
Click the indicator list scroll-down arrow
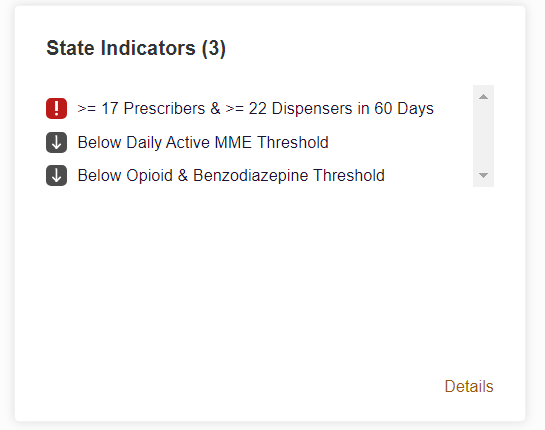pyautogui.click(x=483, y=175)
